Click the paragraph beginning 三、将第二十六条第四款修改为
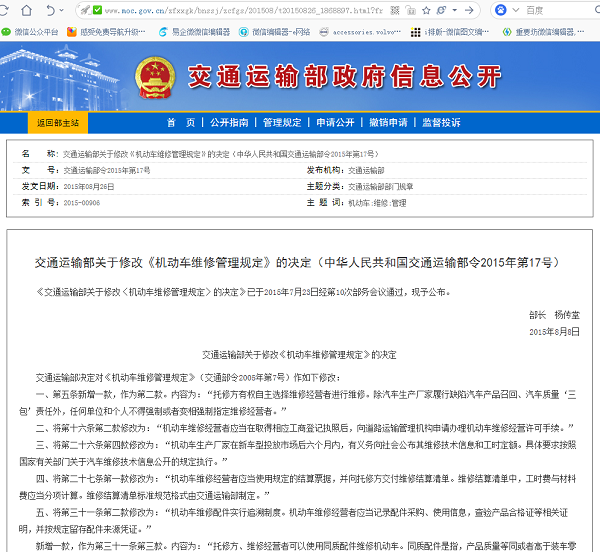 point(298,453)
